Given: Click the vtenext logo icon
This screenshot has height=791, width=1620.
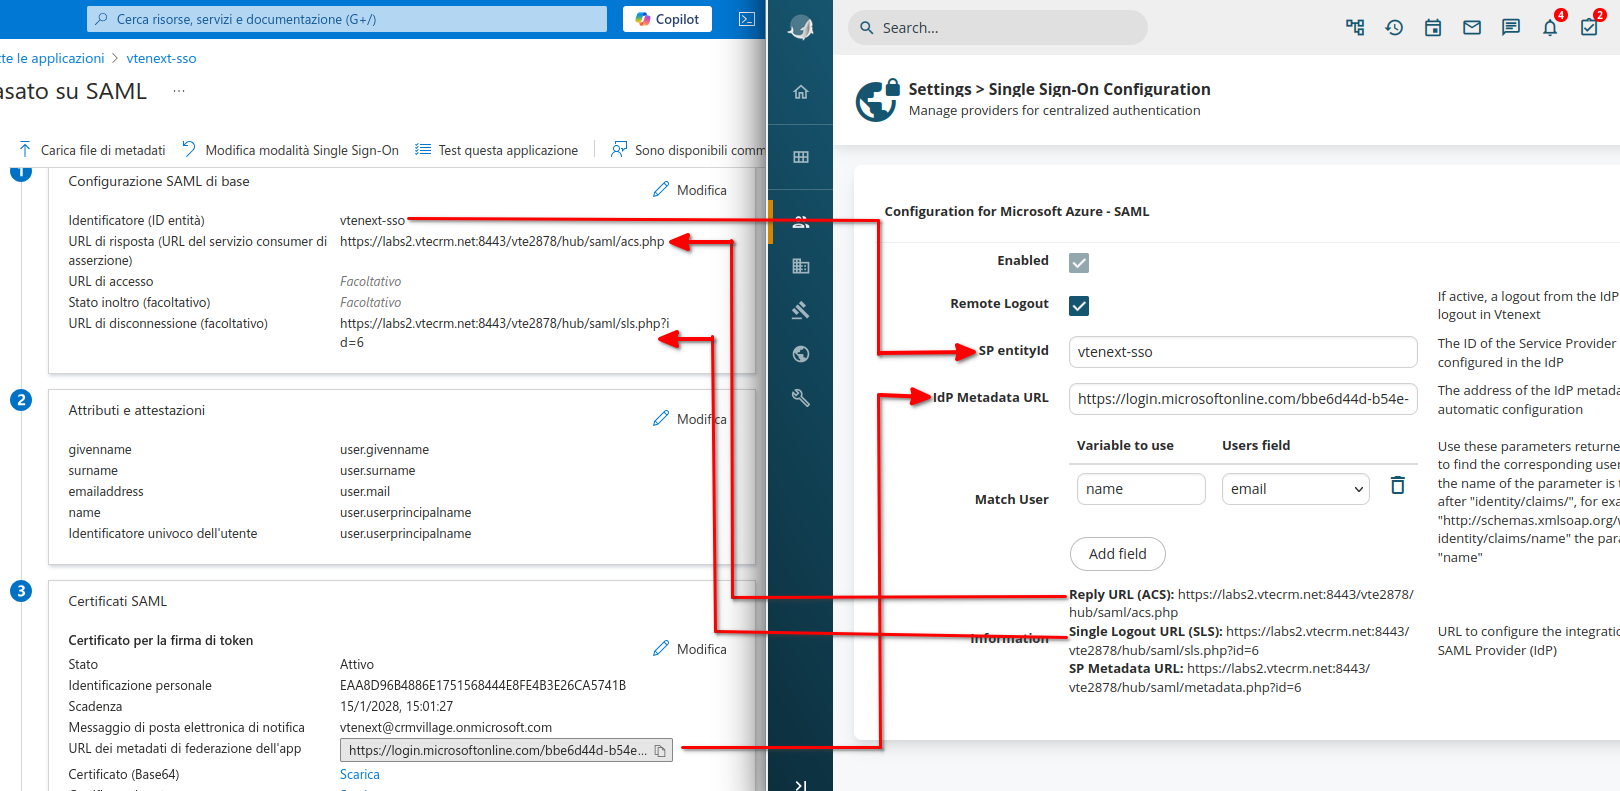Looking at the screenshot, I should [x=800, y=28].
